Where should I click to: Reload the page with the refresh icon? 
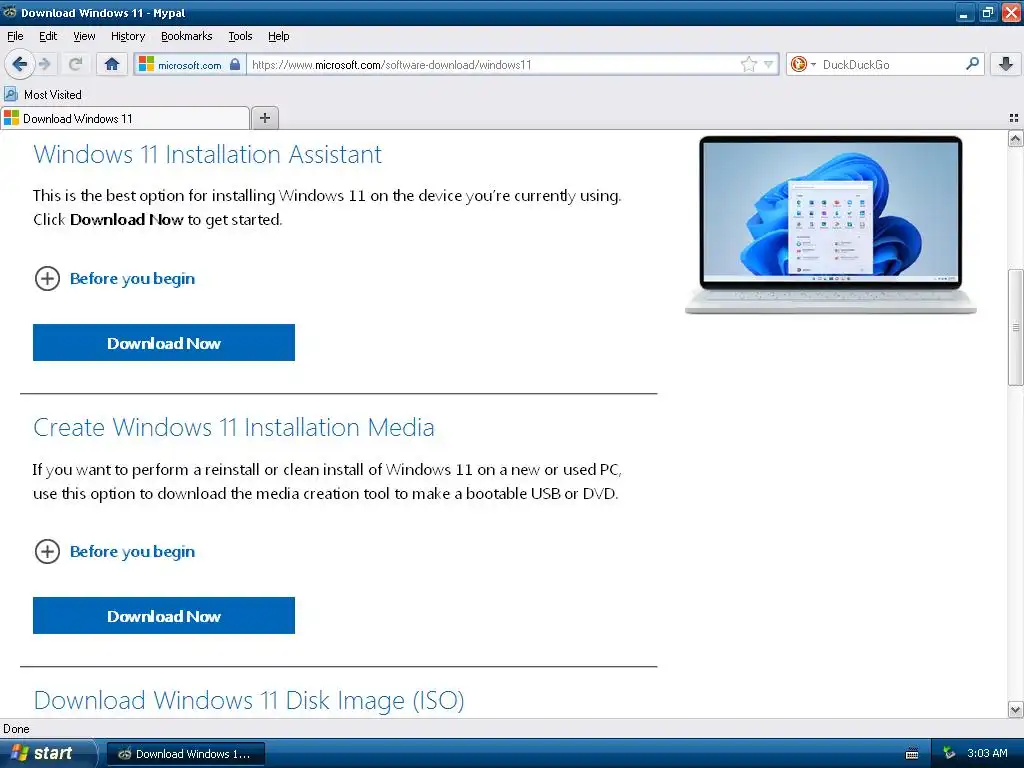tap(76, 64)
